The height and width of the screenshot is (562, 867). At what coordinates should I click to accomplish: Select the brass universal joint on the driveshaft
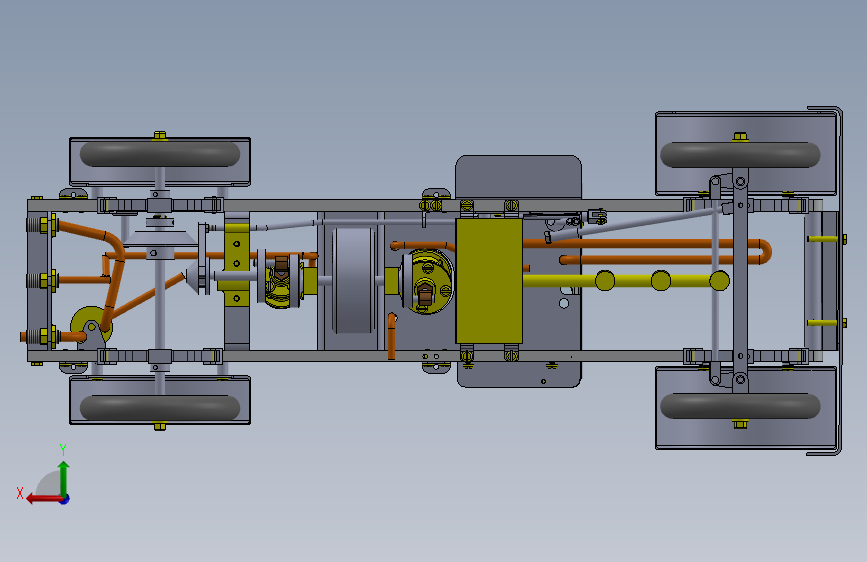[x=280, y=281]
